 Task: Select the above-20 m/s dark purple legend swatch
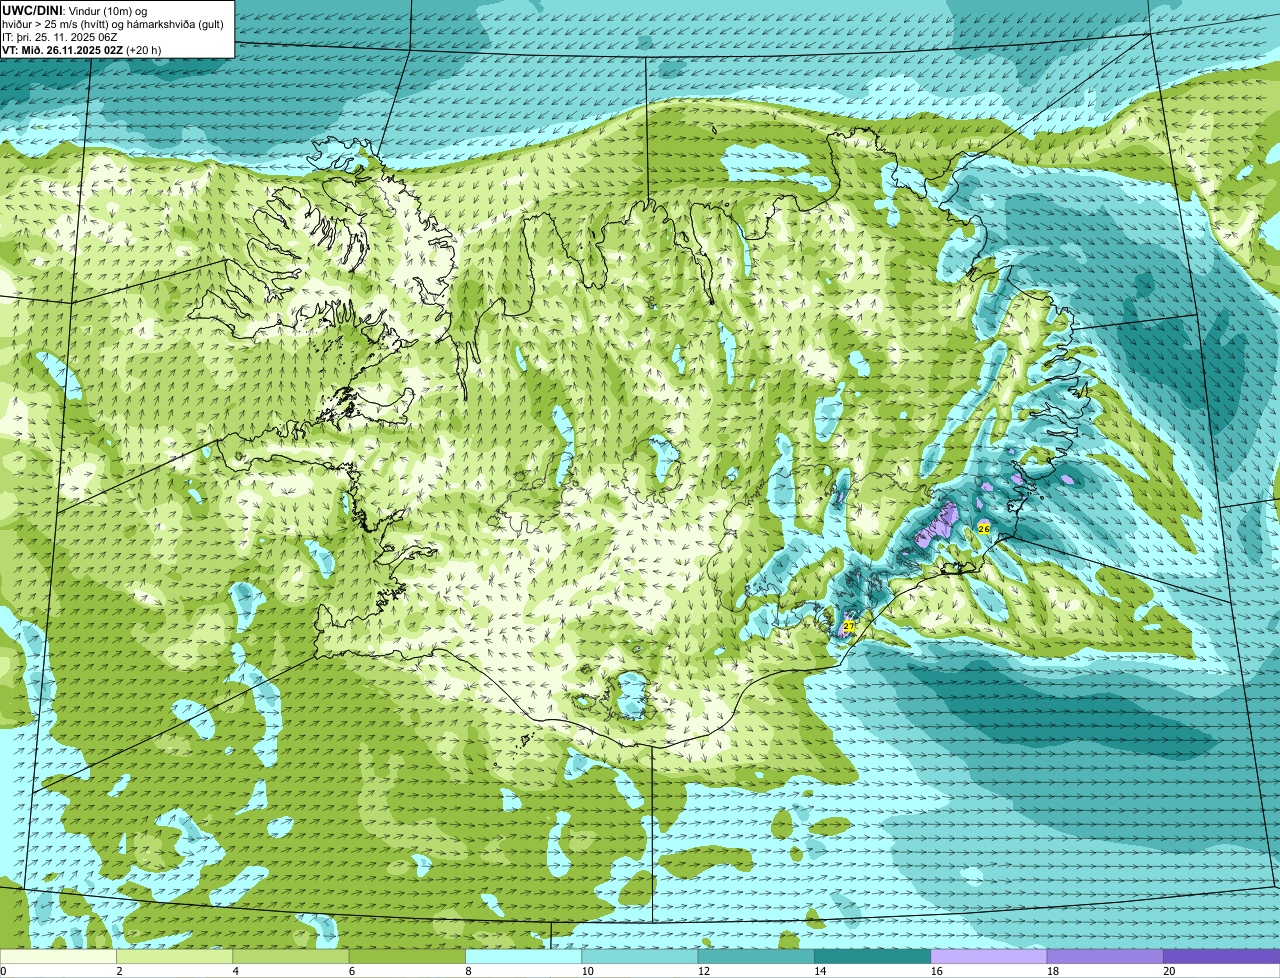tap(1221, 956)
